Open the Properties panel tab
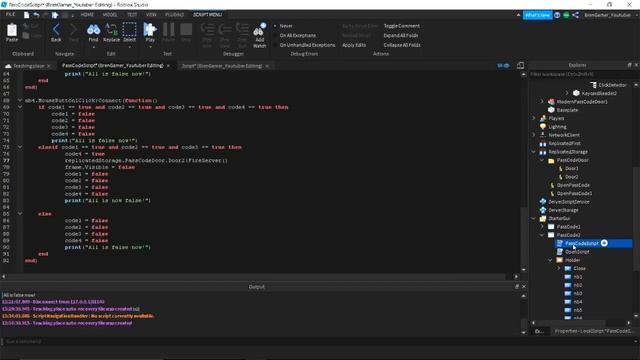Image resolution: width=640 pixels, height=360 pixels. [x=592, y=331]
